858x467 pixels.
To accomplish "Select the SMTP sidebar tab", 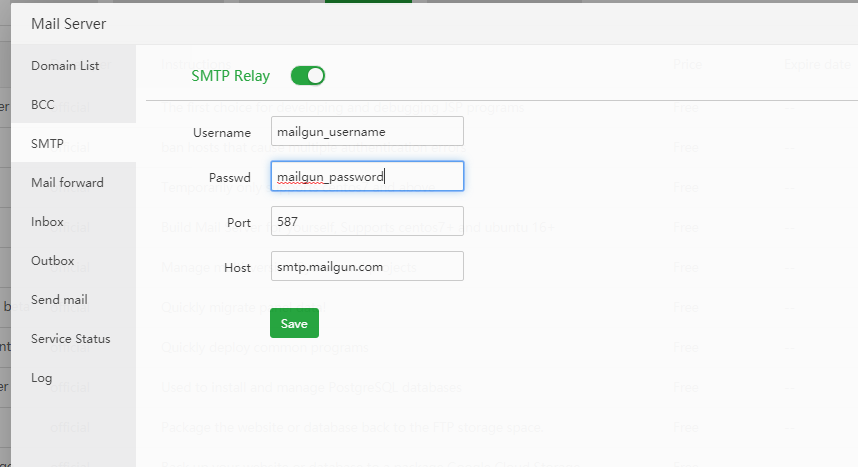I will coord(47,144).
